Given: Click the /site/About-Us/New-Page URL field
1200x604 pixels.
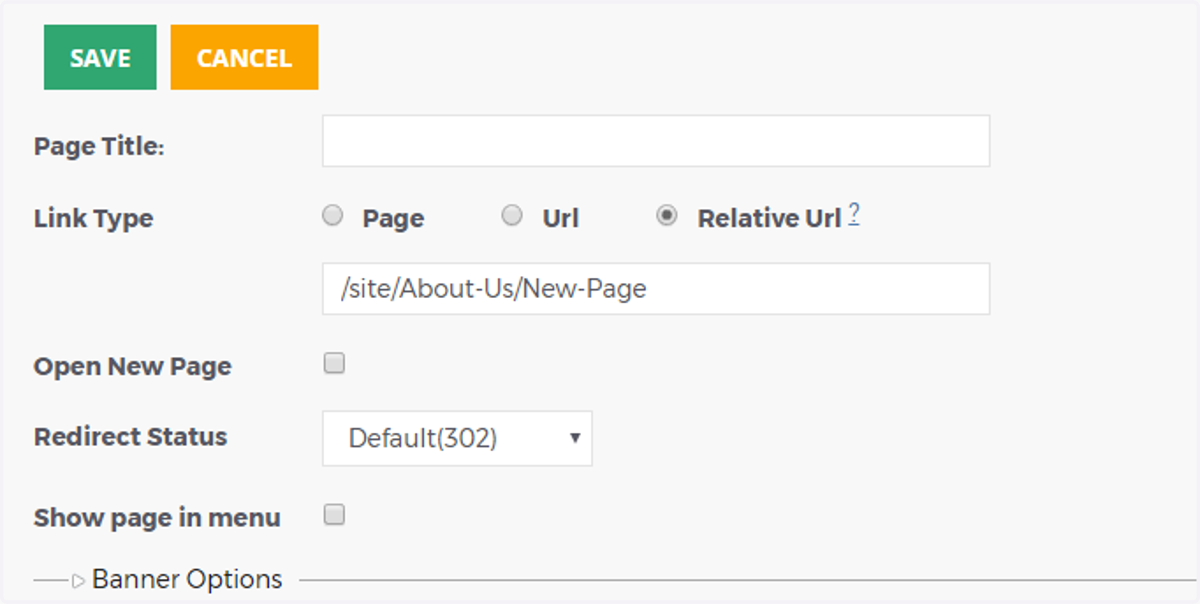Looking at the screenshot, I should 656,289.
